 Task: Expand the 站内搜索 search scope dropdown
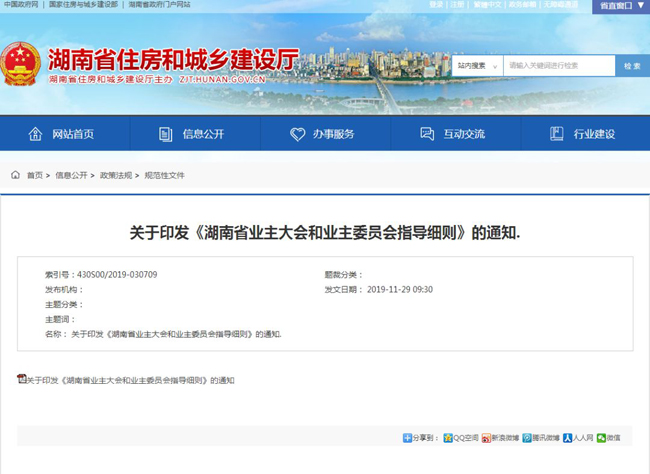(x=476, y=66)
